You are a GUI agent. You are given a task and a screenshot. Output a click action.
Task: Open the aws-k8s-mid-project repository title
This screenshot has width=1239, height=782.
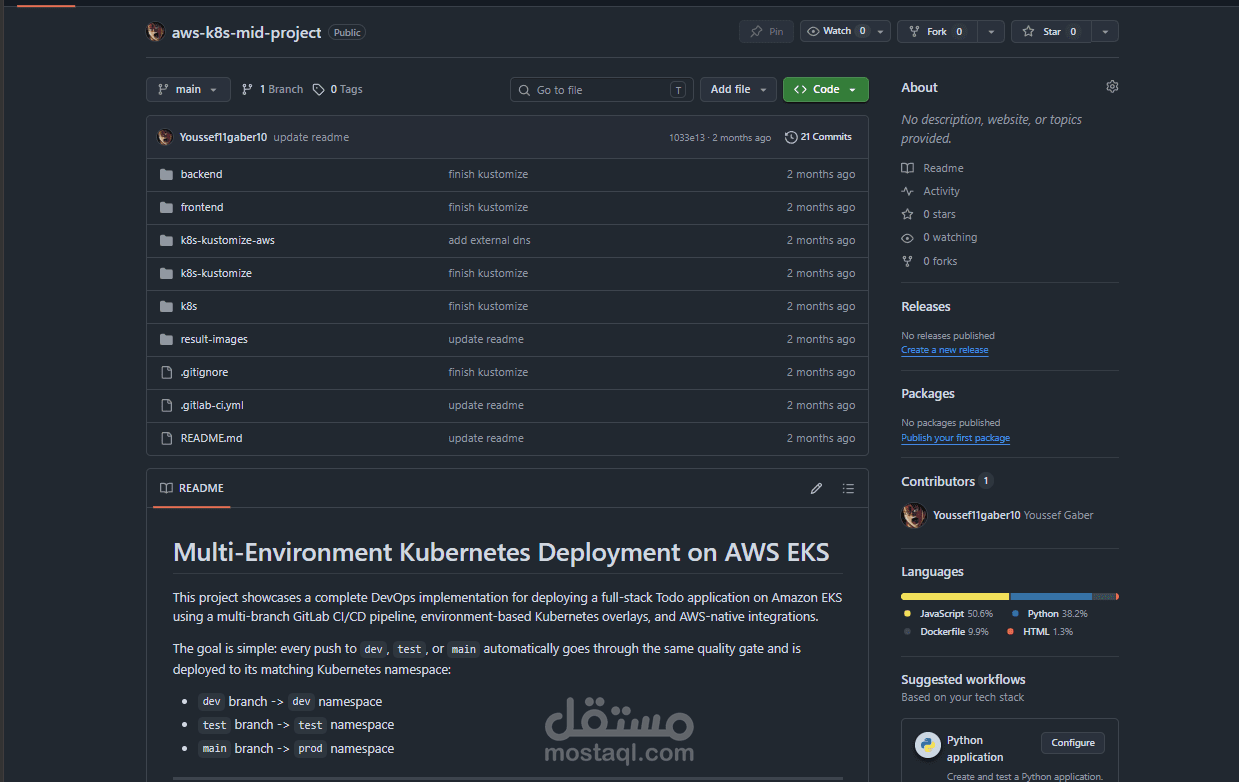[246, 32]
